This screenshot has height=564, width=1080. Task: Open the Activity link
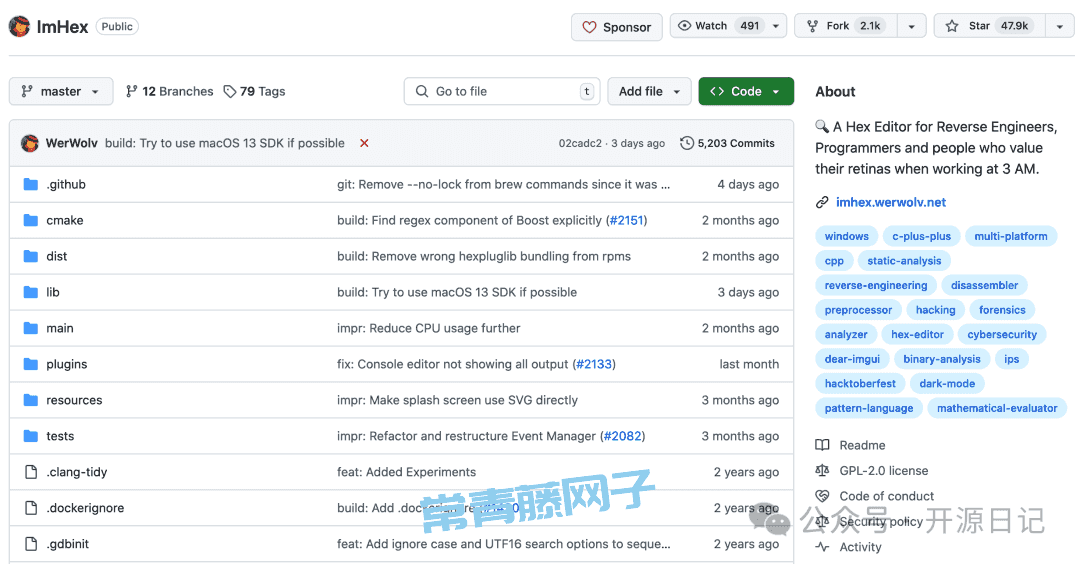click(860, 547)
